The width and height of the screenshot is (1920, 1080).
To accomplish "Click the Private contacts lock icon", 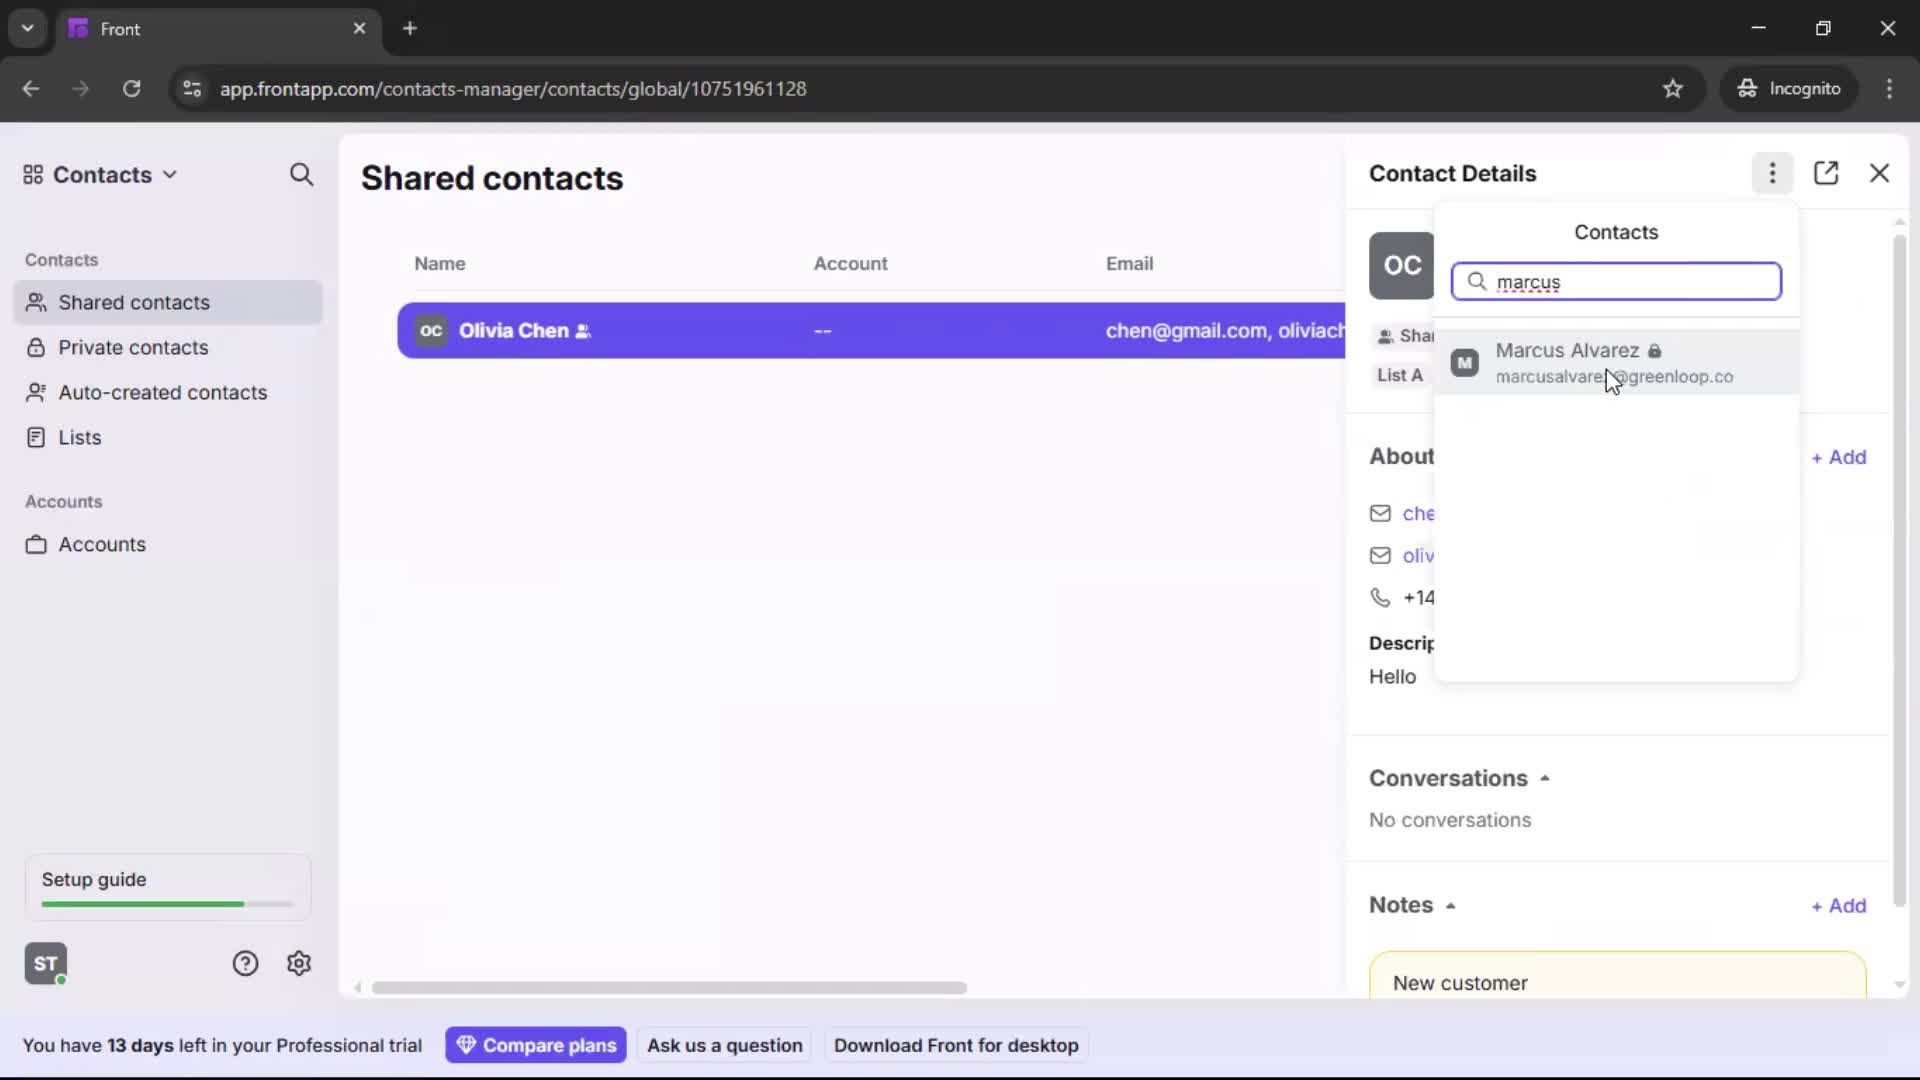I will coord(36,347).
